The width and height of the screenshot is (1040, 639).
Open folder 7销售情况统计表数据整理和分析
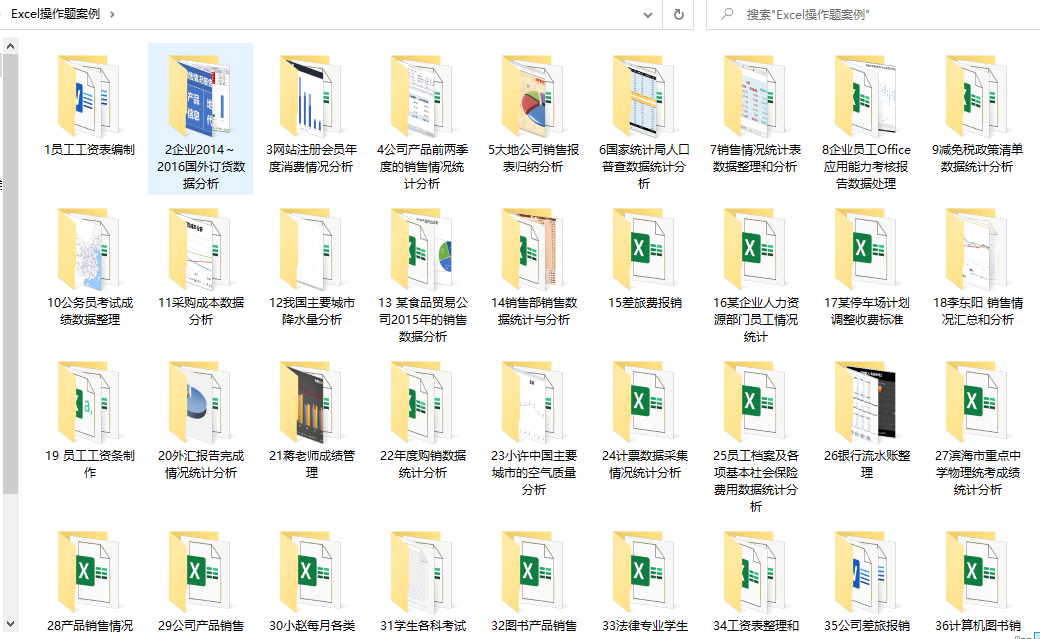click(x=755, y=113)
